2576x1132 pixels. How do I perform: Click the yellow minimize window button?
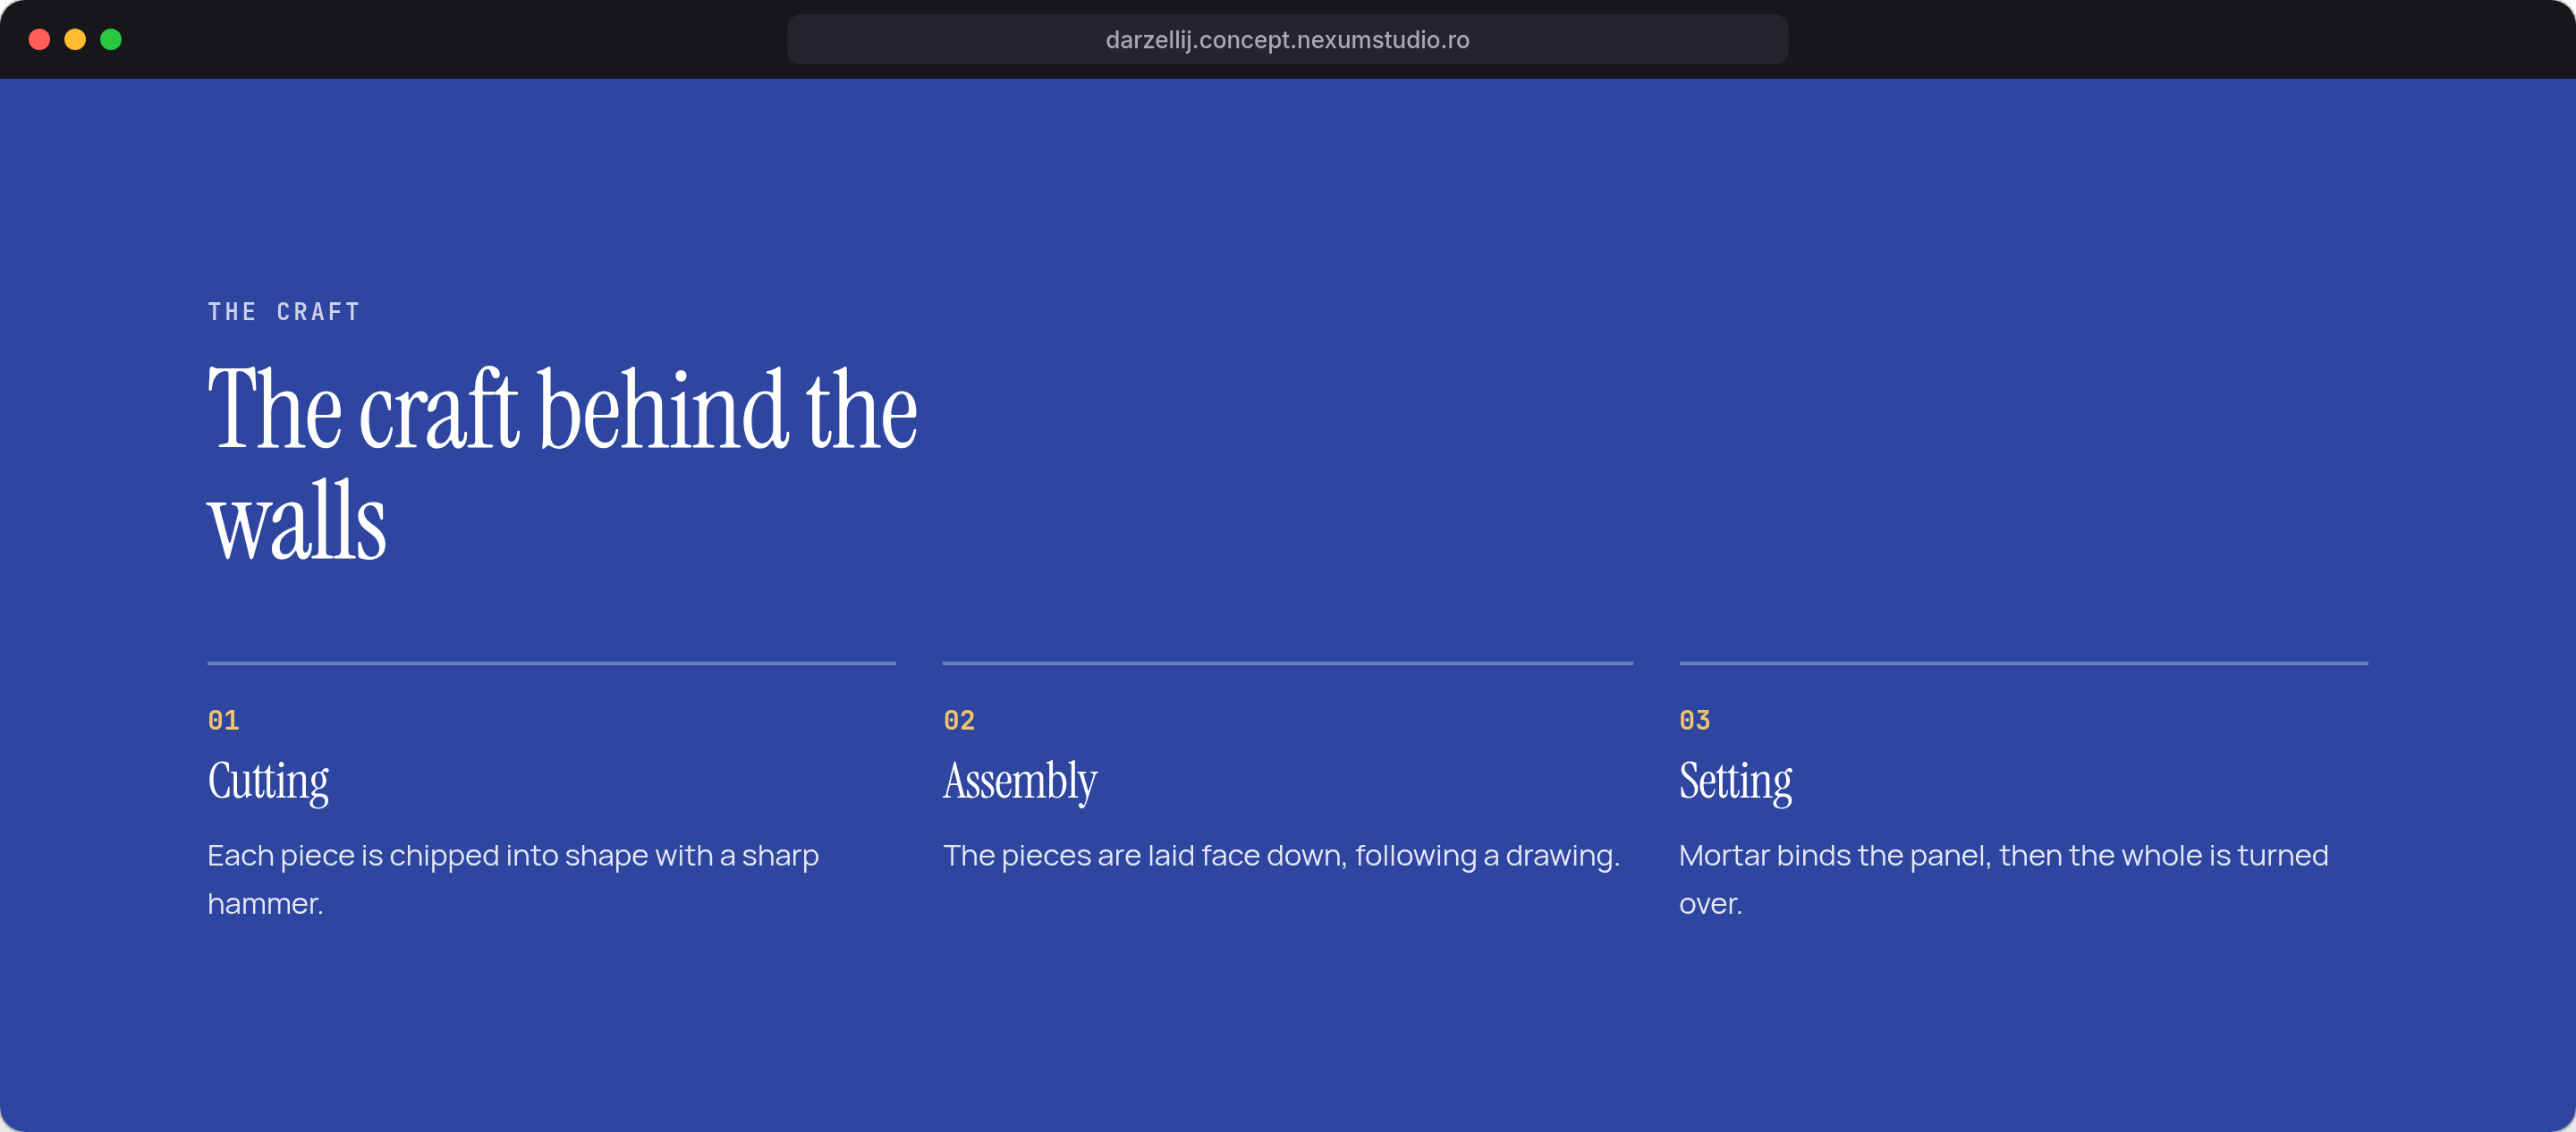75,39
